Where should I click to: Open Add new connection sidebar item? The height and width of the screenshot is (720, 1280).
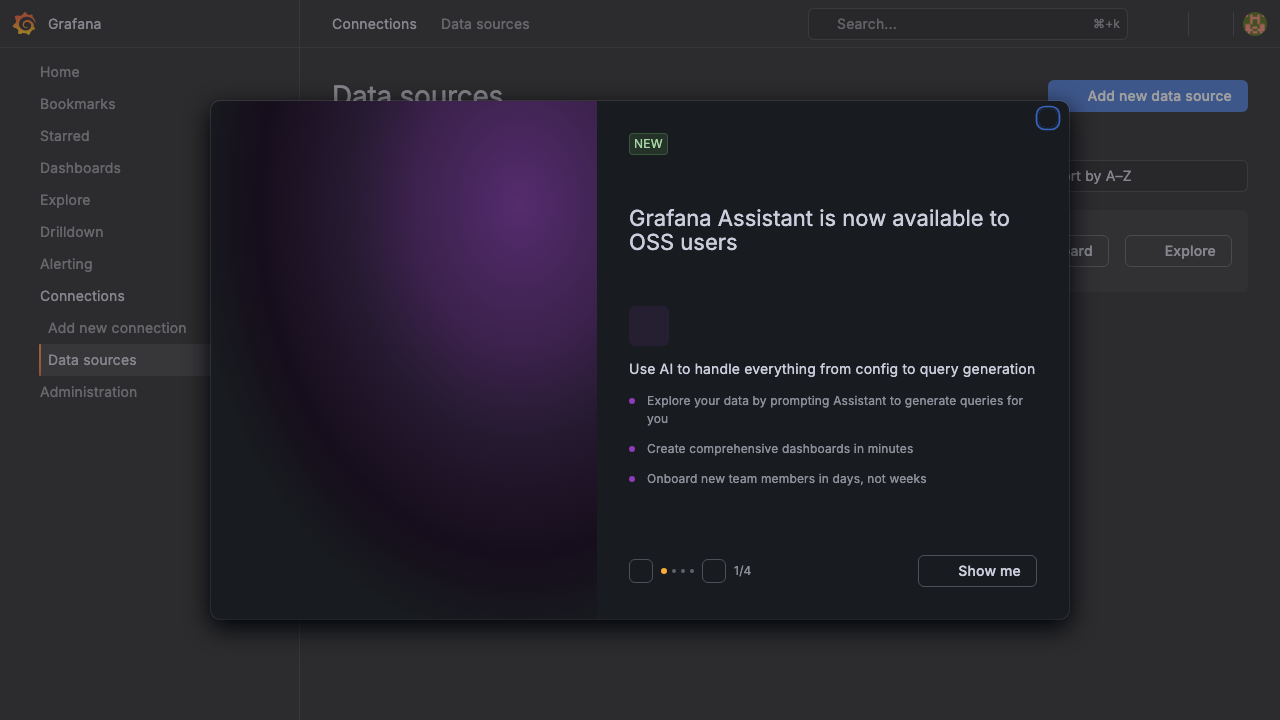117,328
